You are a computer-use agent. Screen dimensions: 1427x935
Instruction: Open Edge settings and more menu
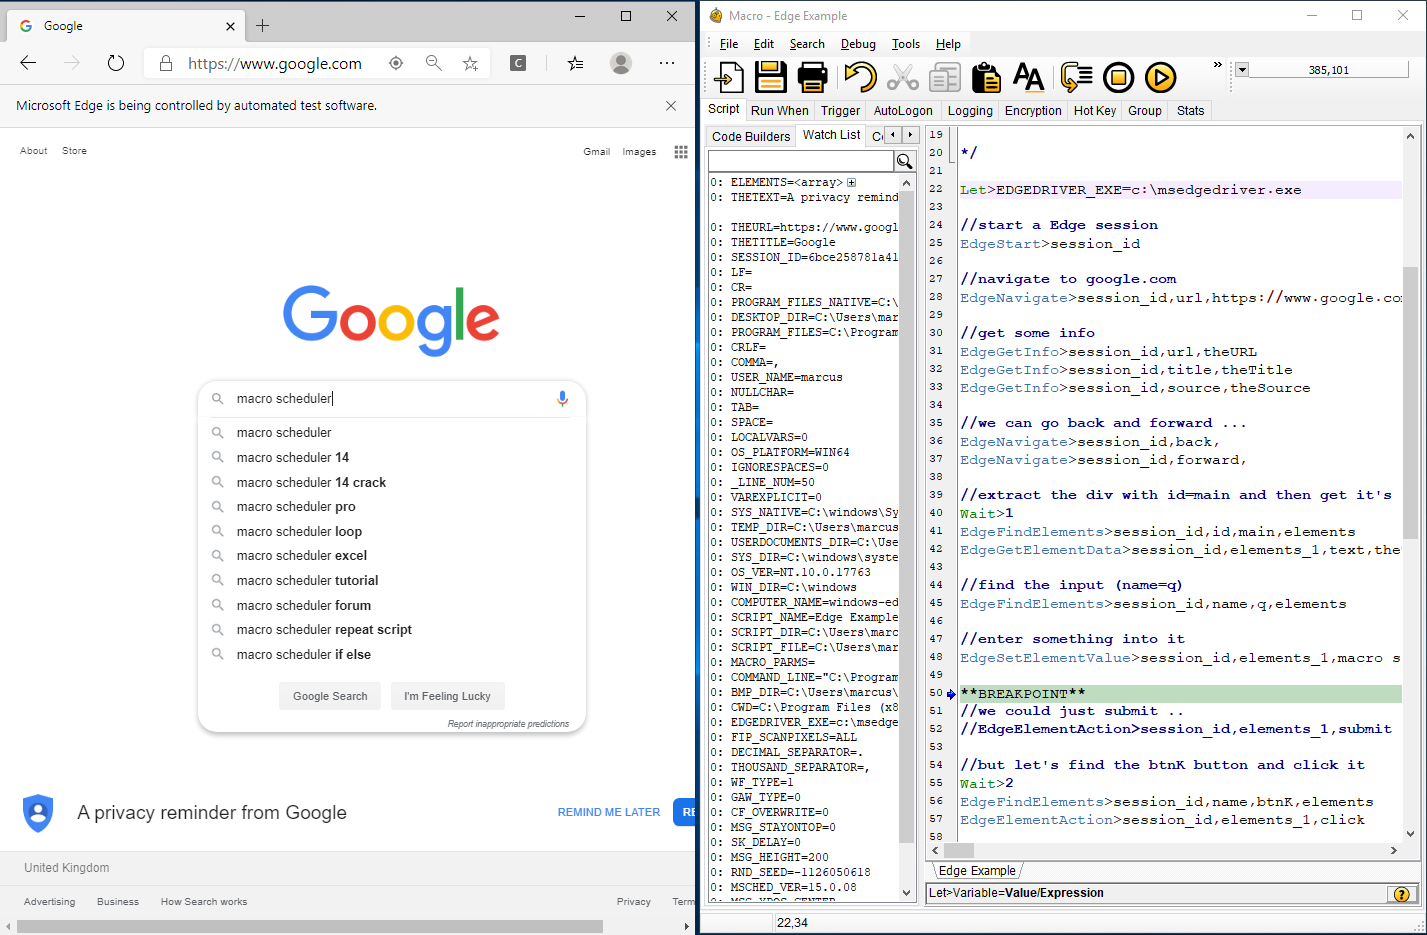pos(667,63)
